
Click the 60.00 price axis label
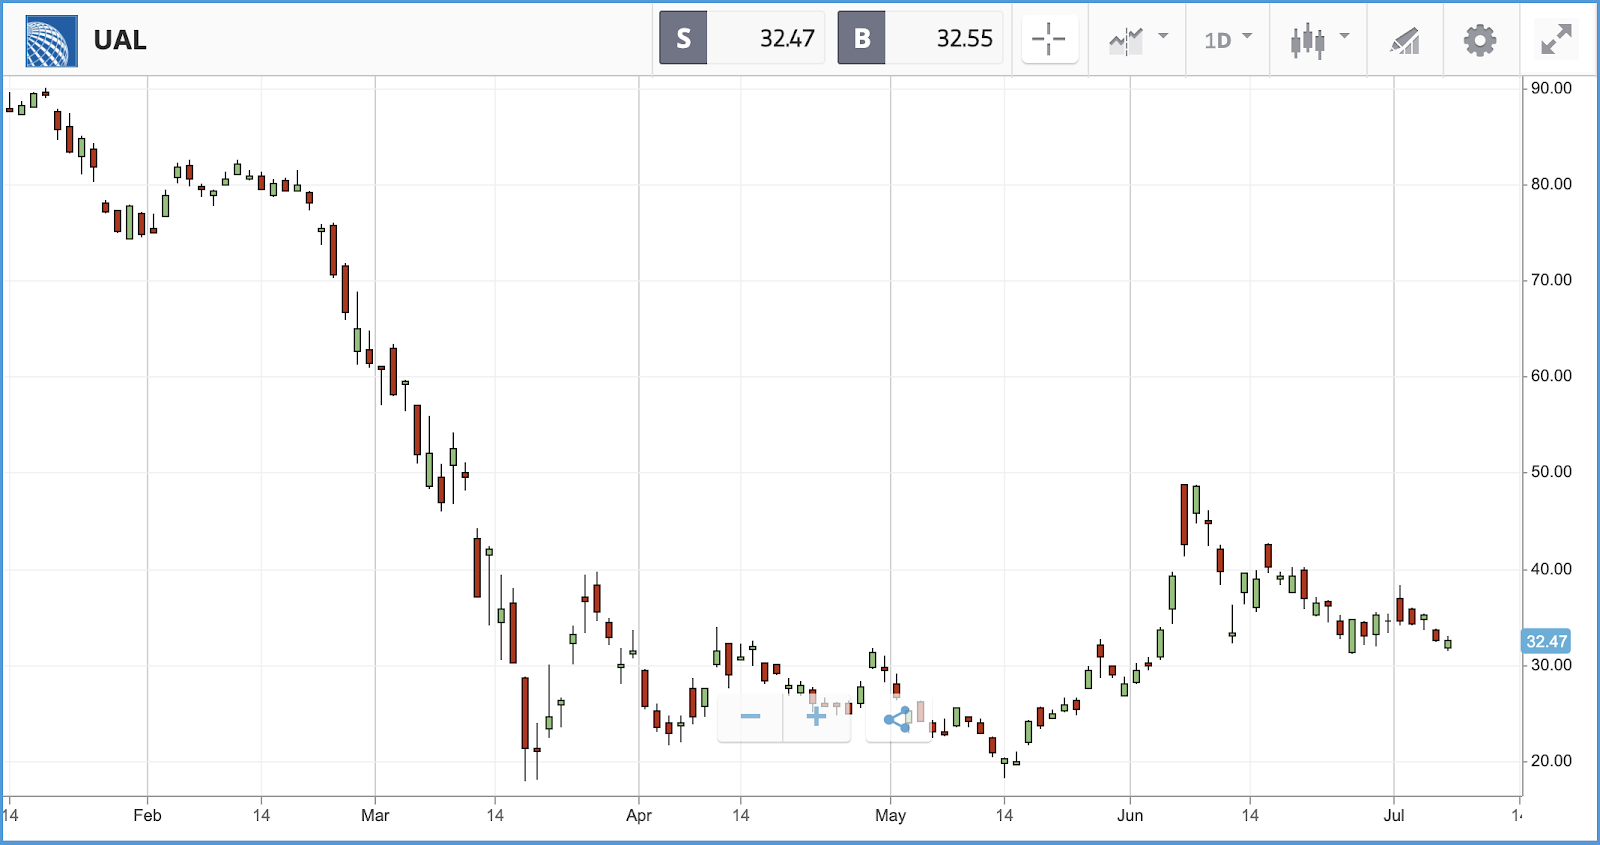[x=1551, y=376]
